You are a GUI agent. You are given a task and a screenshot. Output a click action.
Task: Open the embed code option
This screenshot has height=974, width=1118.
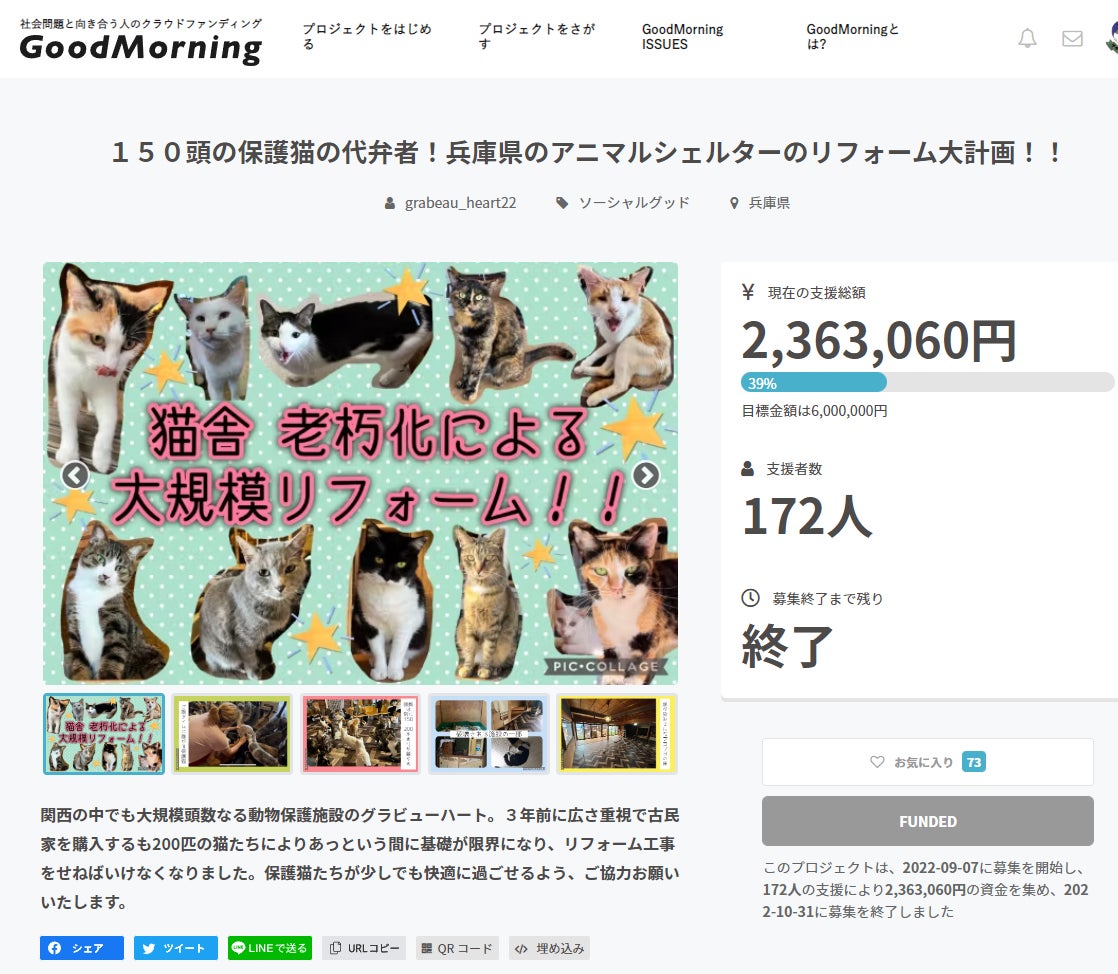click(550, 948)
